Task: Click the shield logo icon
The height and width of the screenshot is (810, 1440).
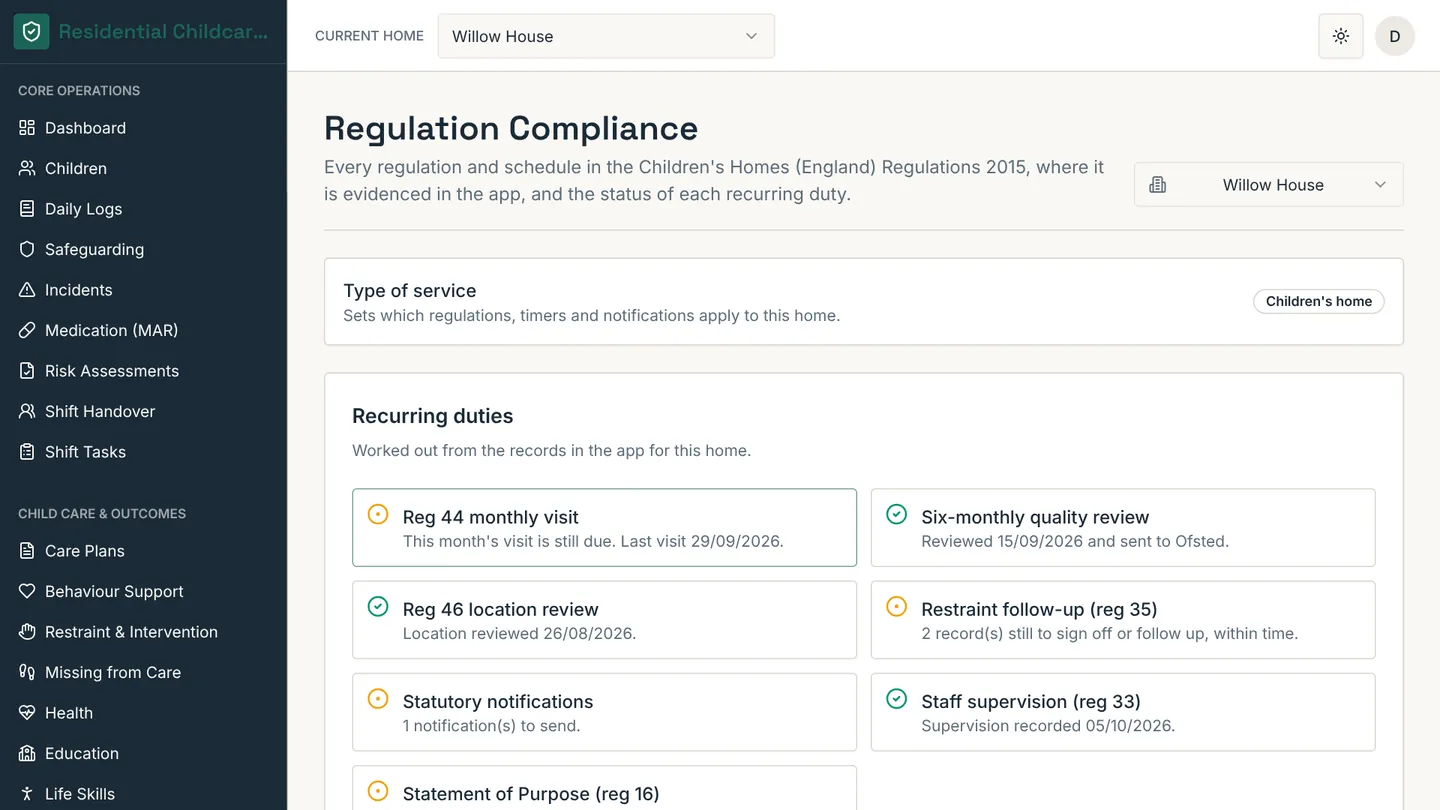Action: pos(31,32)
